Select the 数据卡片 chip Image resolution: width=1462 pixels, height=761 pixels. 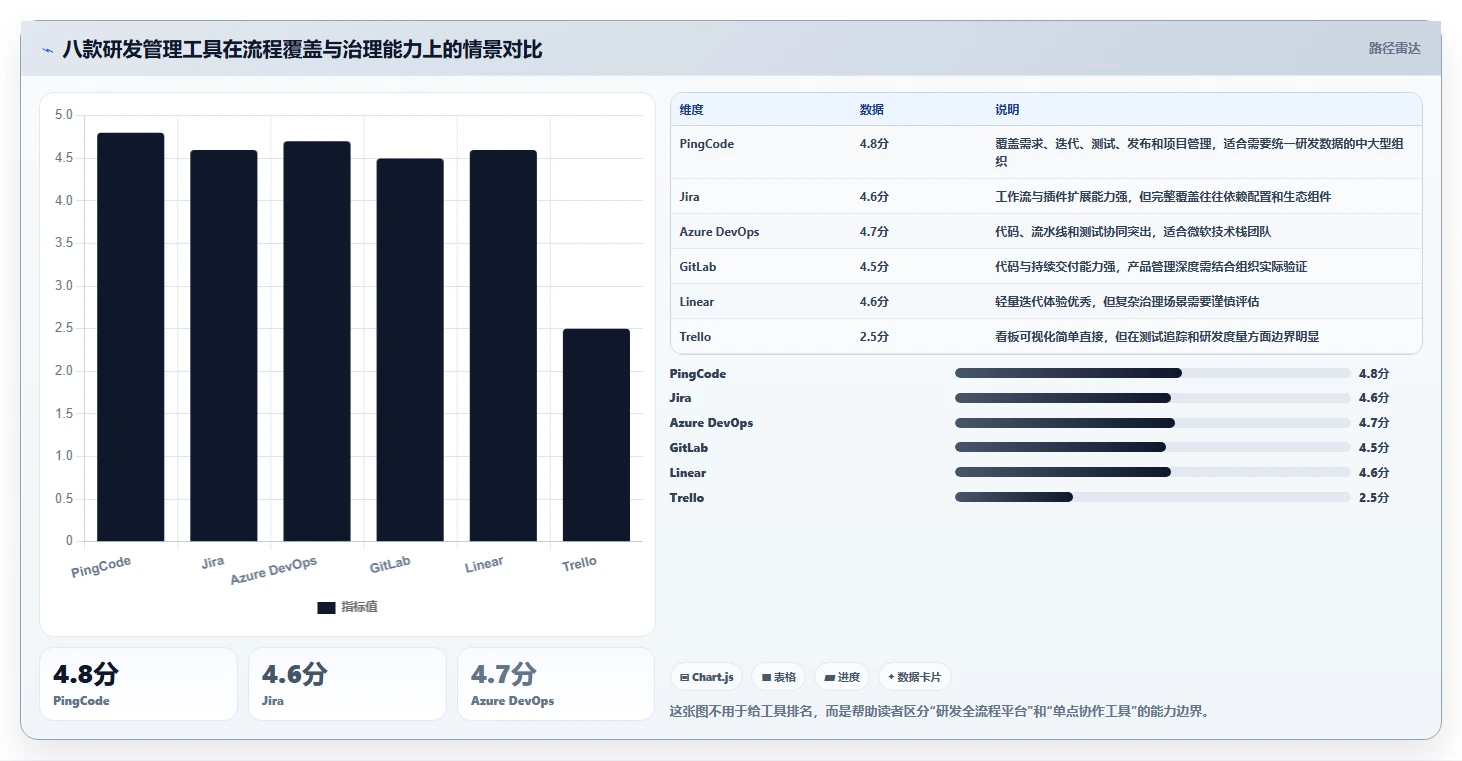[x=914, y=677]
